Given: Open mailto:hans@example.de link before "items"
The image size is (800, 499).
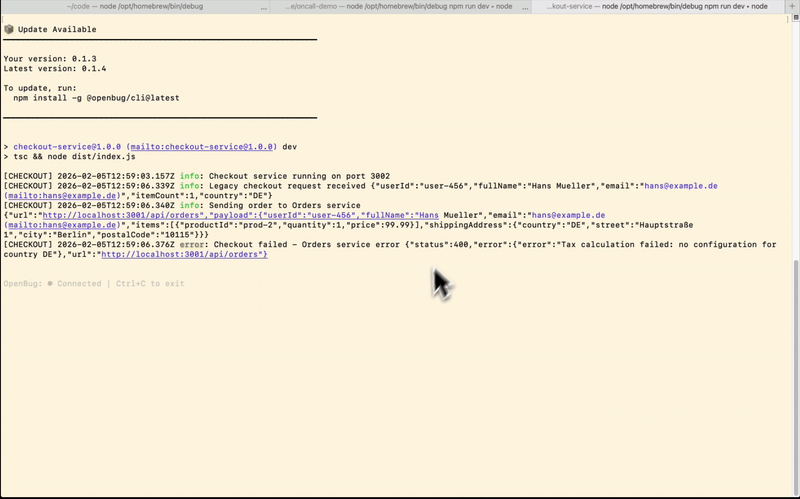Looking at the screenshot, I should tap(62, 225).
